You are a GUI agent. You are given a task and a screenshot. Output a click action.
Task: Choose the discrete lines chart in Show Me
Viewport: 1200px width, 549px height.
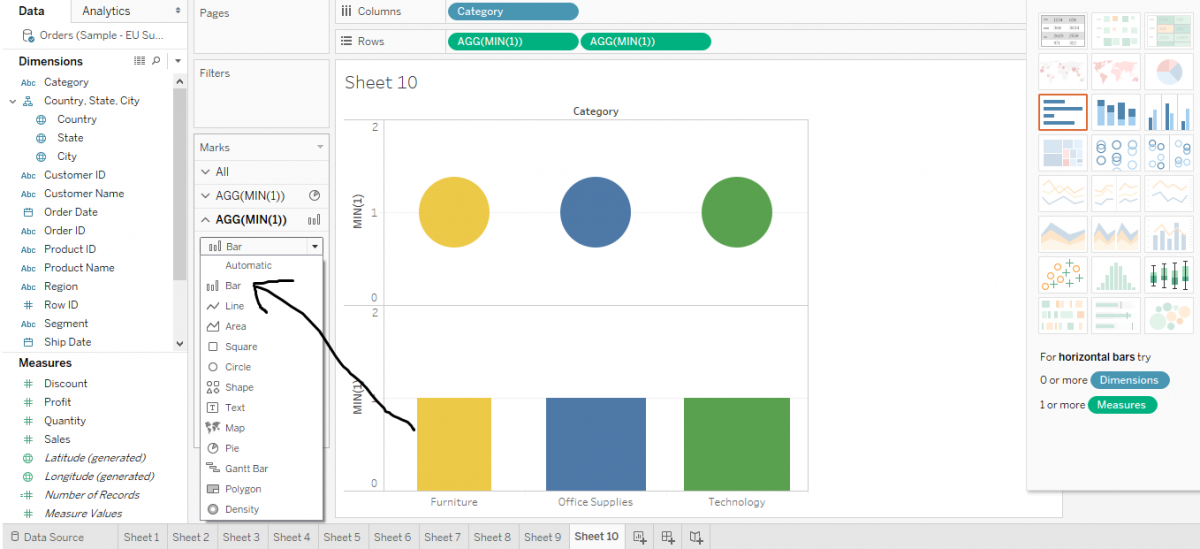[1115, 193]
